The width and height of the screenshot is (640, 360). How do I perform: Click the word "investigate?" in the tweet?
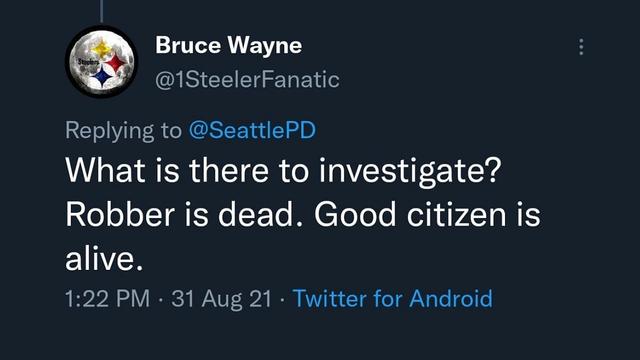point(410,171)
